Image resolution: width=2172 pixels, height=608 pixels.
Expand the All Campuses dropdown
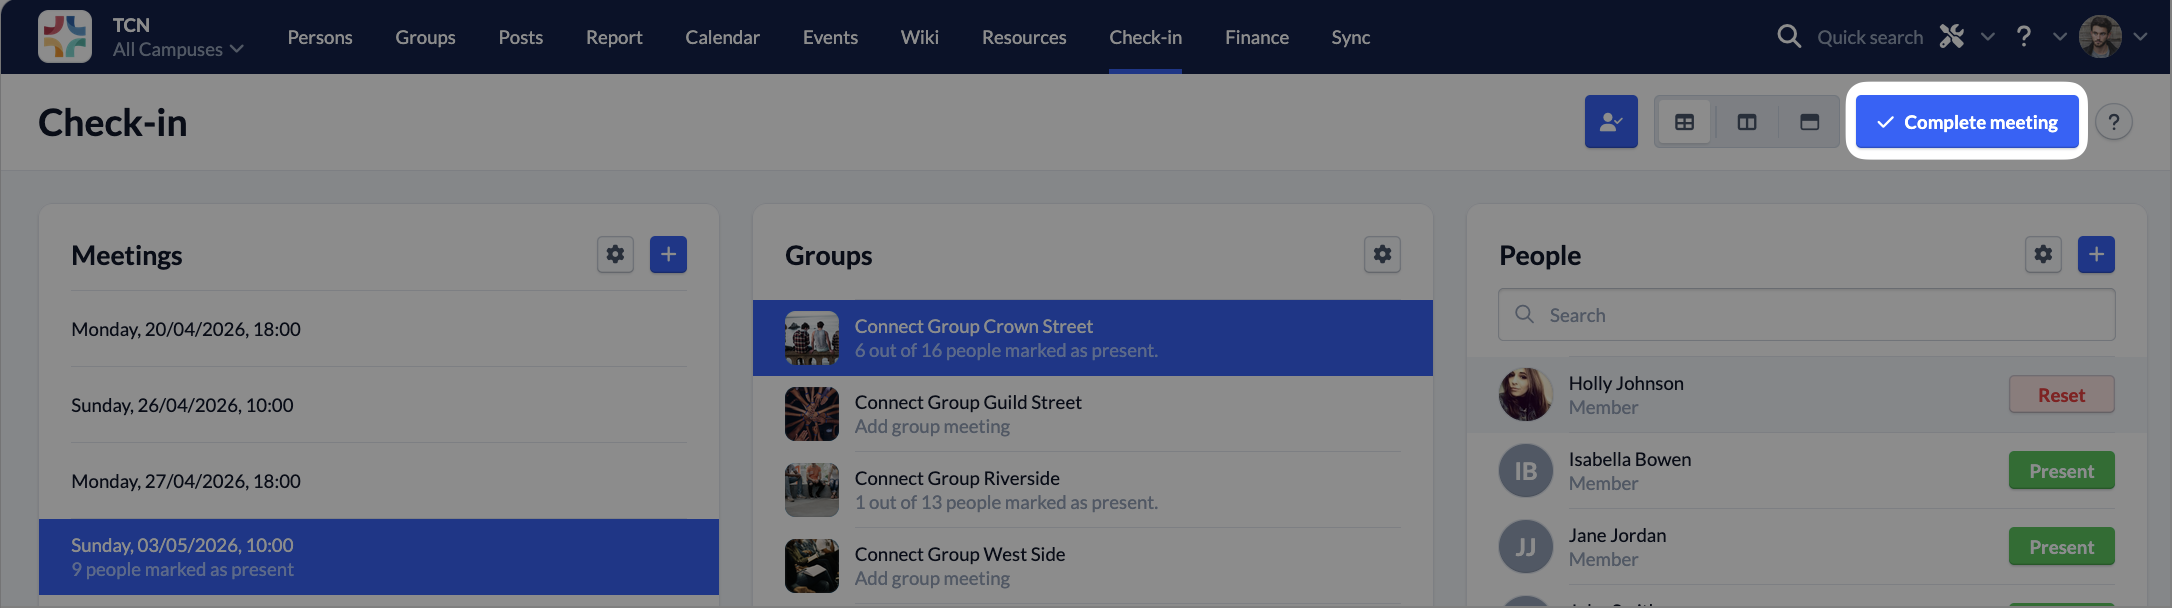pyautogui.click(x=178, y=49)
